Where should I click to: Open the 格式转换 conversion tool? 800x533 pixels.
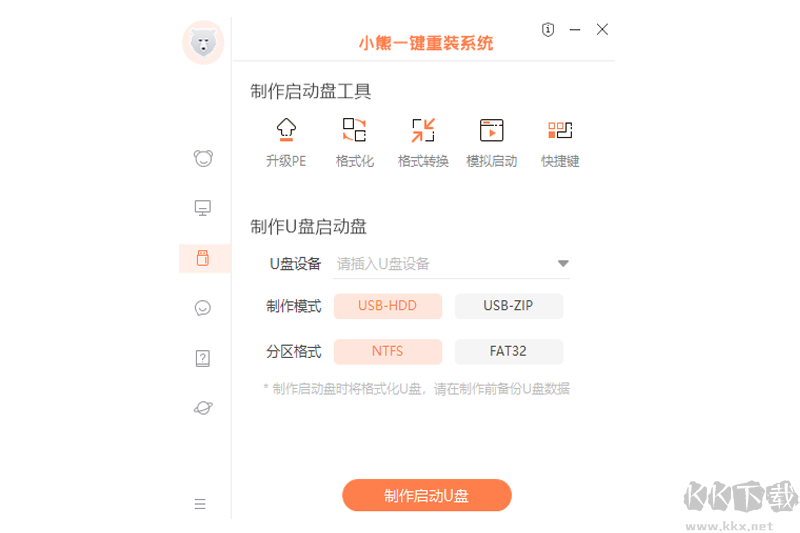(x=422, y=131)
